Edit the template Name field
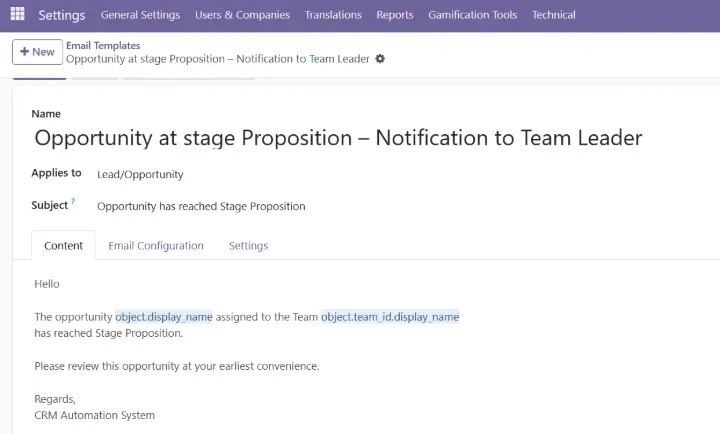The height and width of the screenshot is (434, 720). coord(338,138)
